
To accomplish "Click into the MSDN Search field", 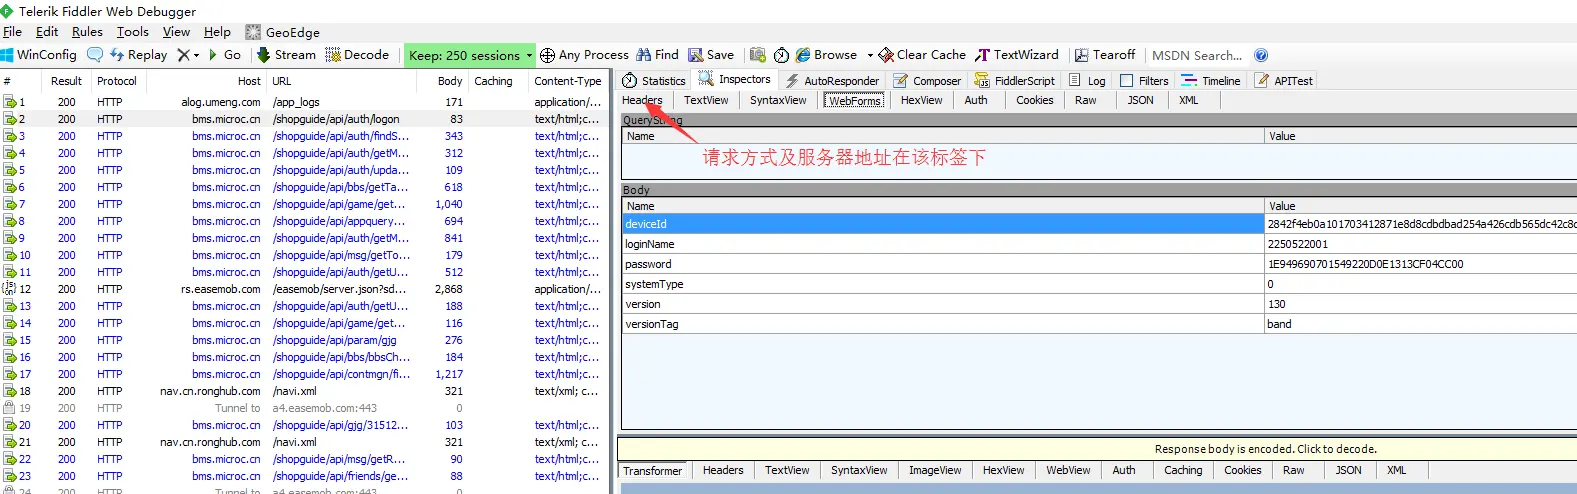I will [1198, 55].
